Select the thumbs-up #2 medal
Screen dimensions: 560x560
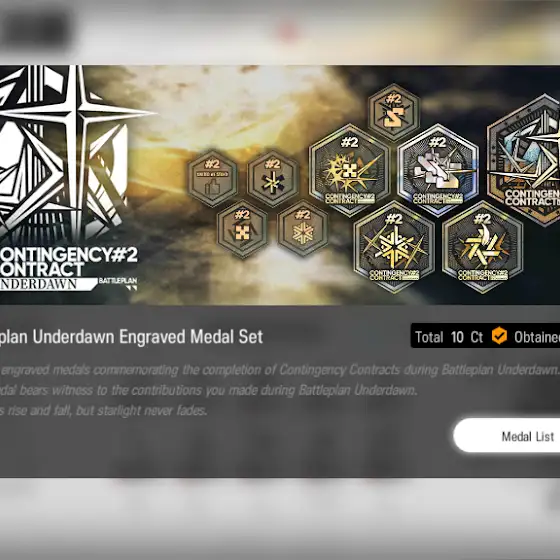coord(212,178)
